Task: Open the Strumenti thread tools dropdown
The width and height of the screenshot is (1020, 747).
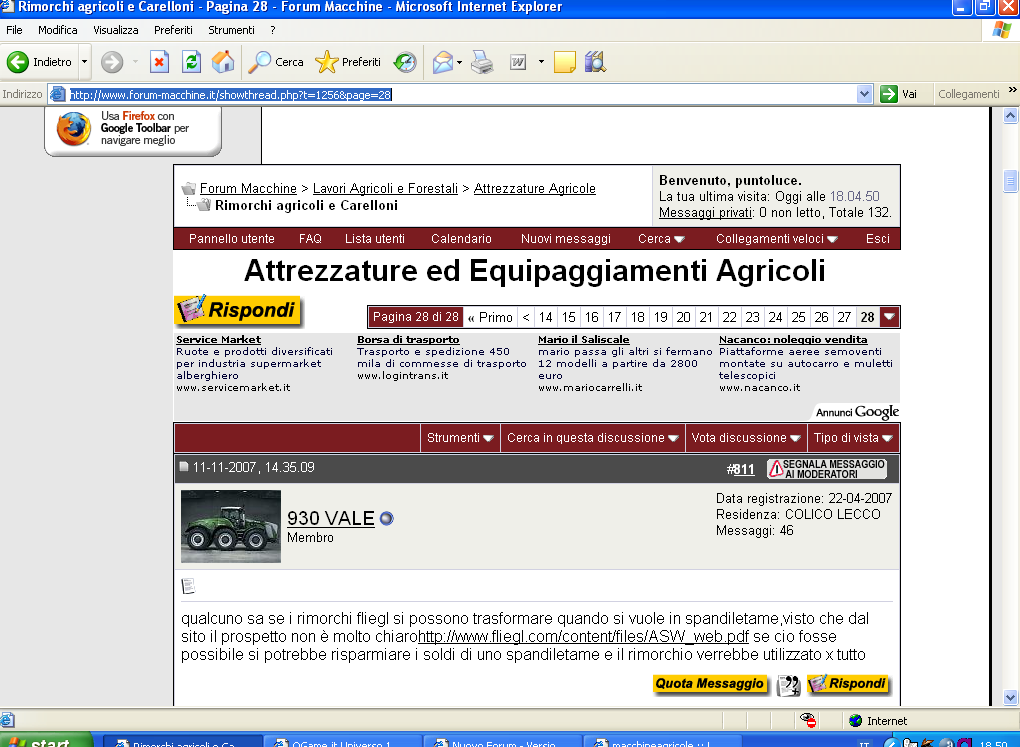Action: coord(460,438)
